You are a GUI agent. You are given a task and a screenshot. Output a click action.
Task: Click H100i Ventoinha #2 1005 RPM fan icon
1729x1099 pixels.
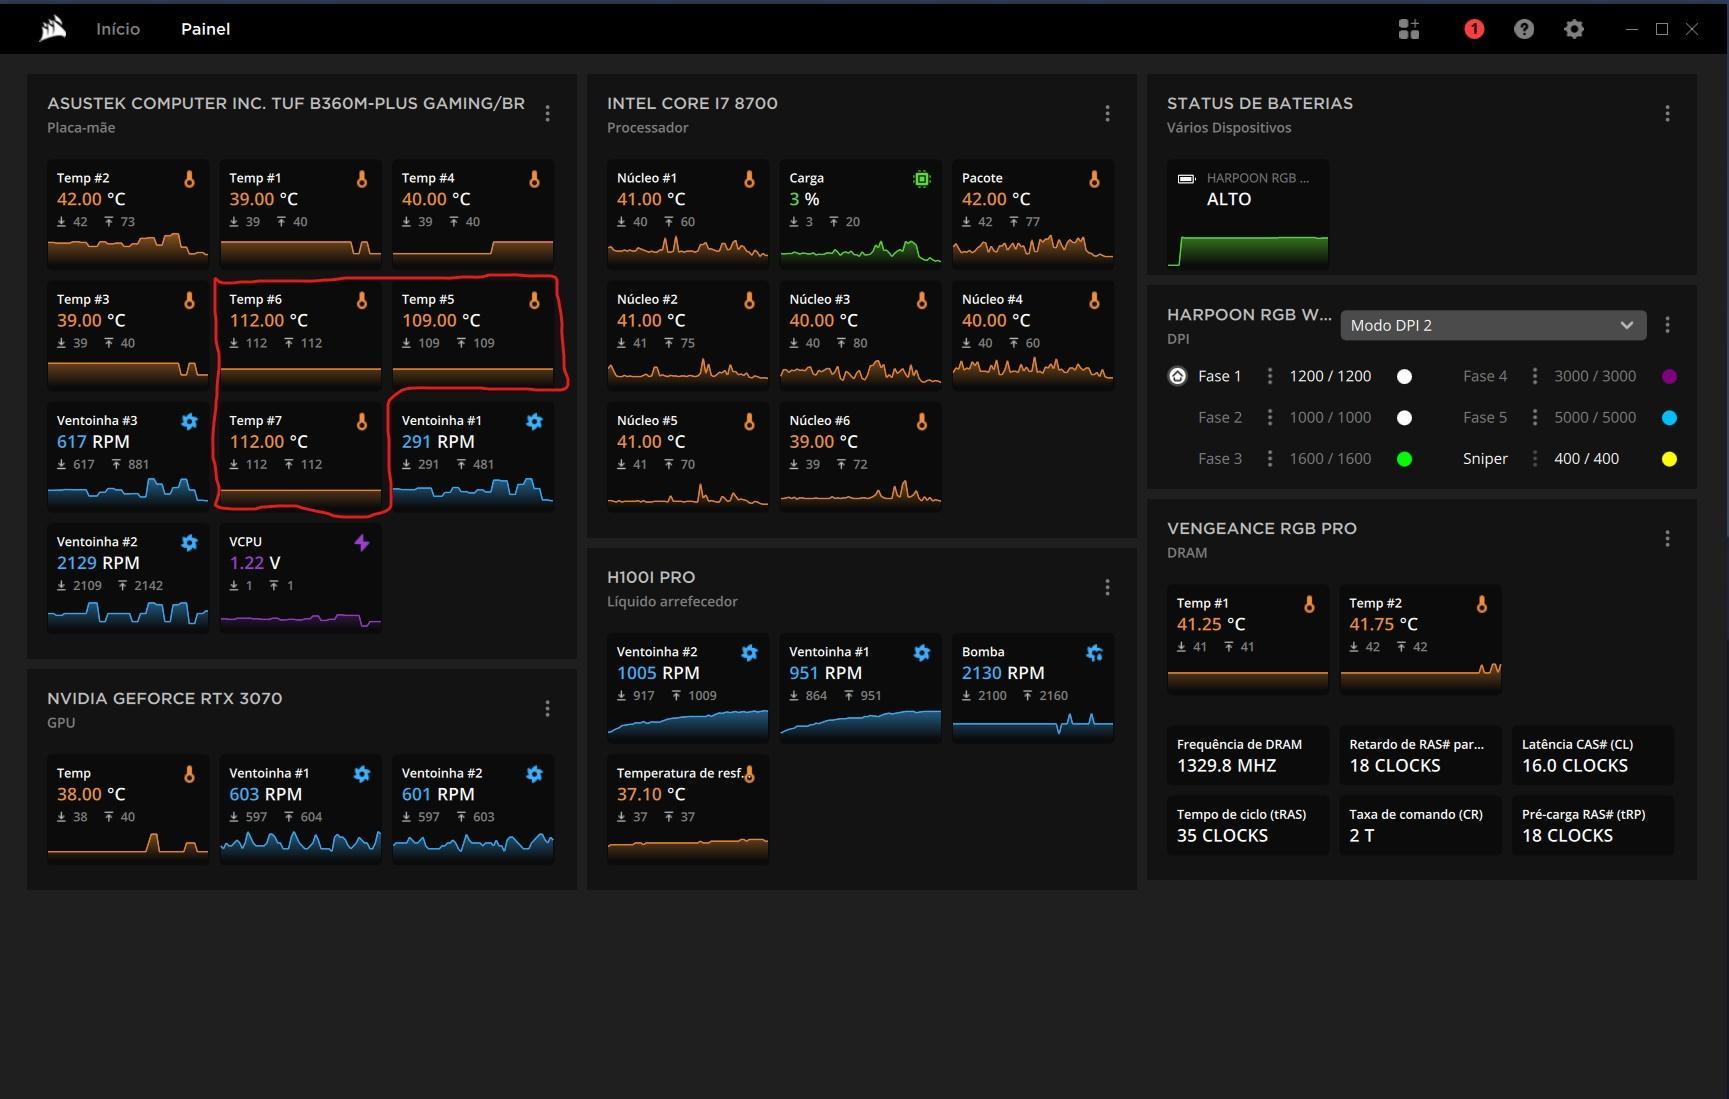click(x=749, y=653)
